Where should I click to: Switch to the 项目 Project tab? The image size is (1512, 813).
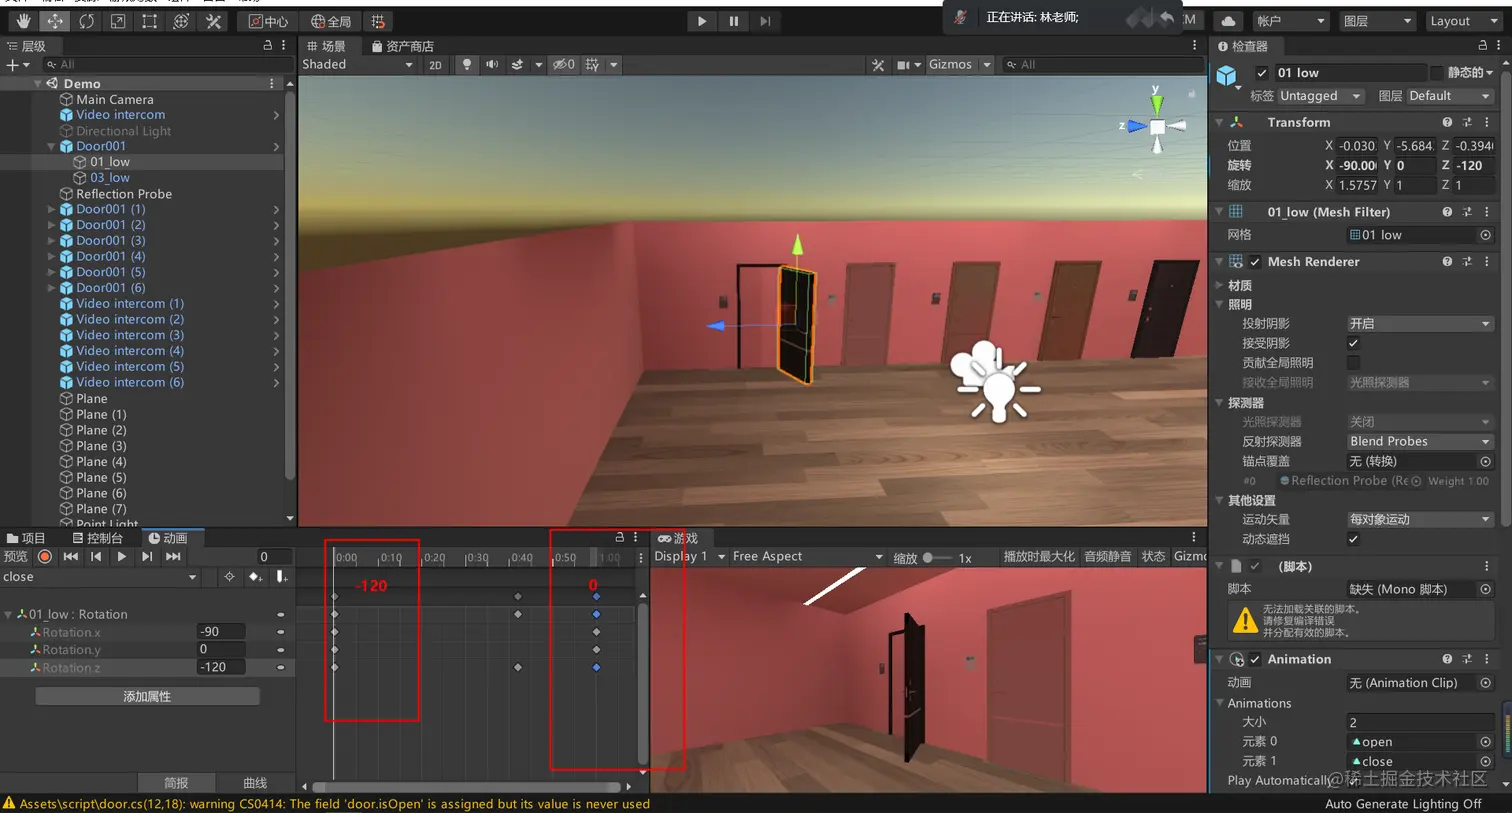[x=26, y=538]
